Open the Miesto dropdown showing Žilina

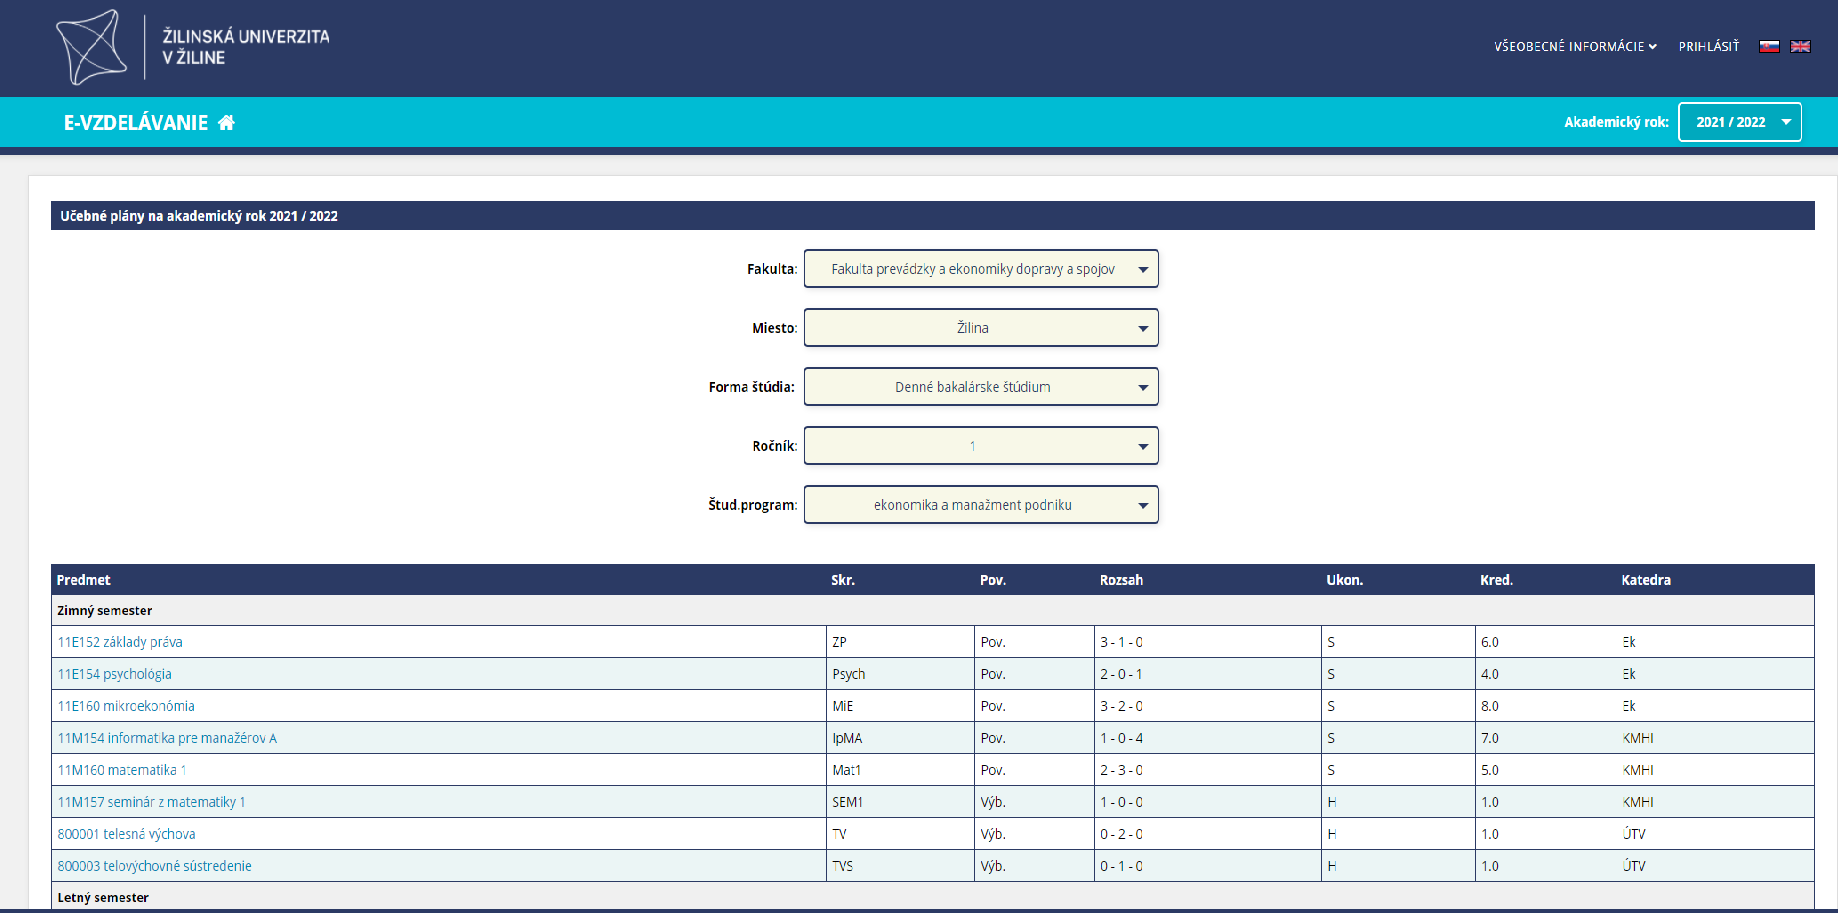980,328
